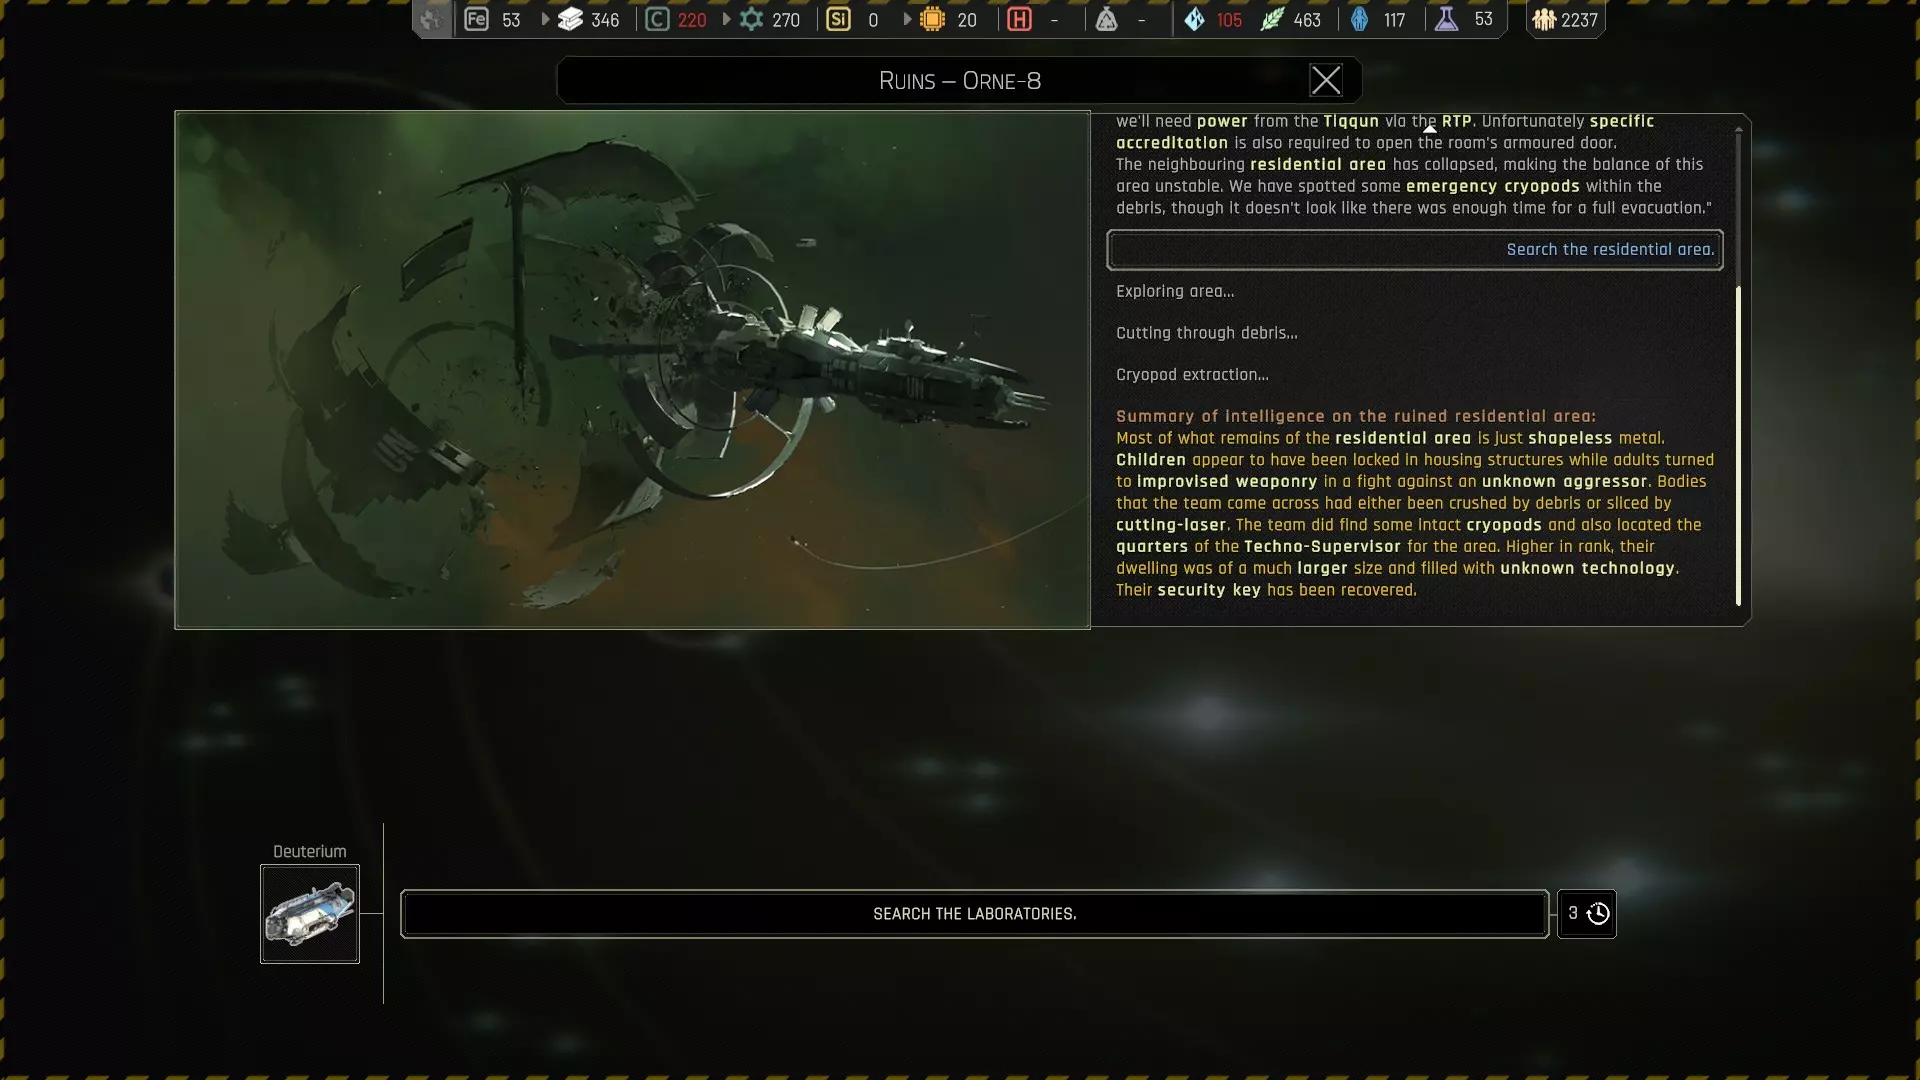Click the water ice resource icon

(x=1195, y=19)
